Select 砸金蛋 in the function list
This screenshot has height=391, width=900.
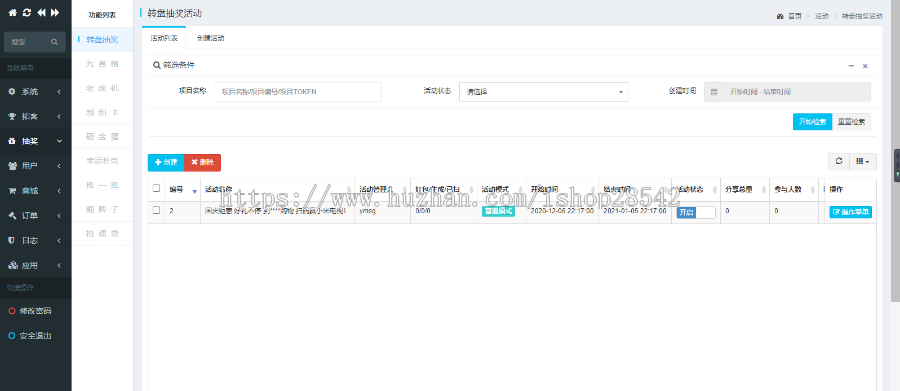pyautogui.click(x=103, y=137)
